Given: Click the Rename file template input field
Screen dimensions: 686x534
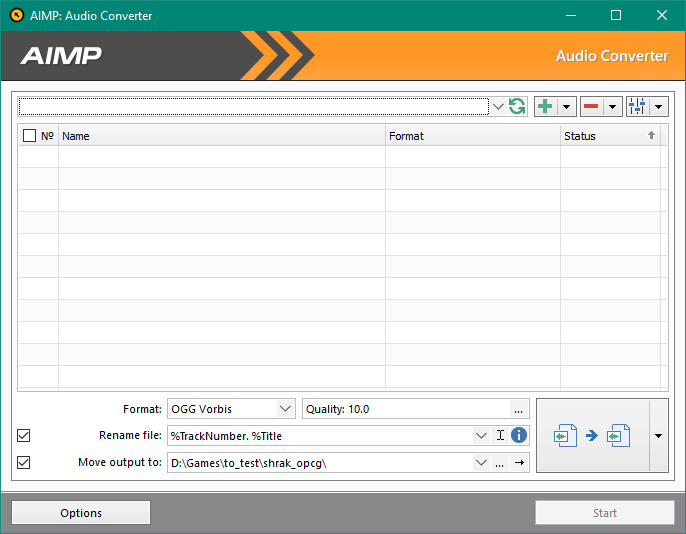Looking at the screenshot, I should [x=320, y=435].
